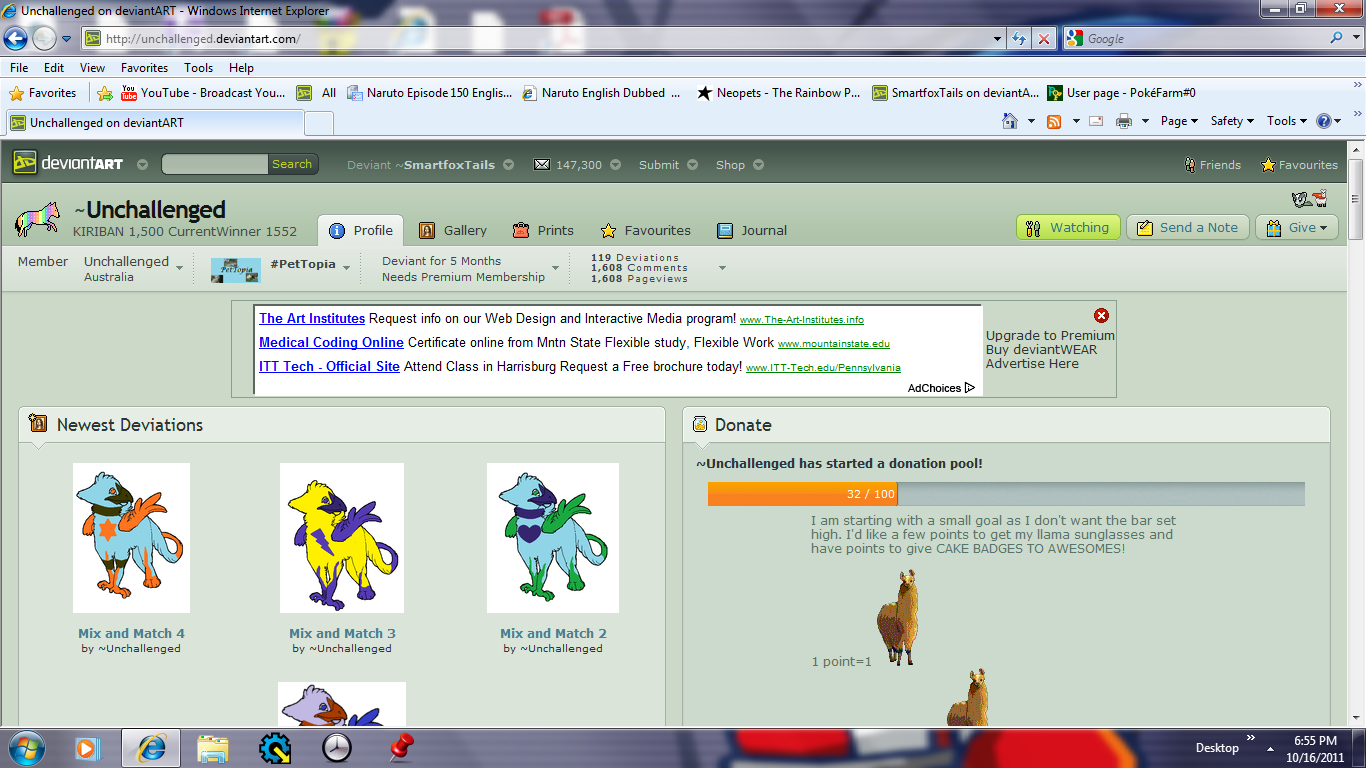Viewport: 1366px width, 768px height.
Task: Open the Give dropdown button
Action: click(1297, 227)
